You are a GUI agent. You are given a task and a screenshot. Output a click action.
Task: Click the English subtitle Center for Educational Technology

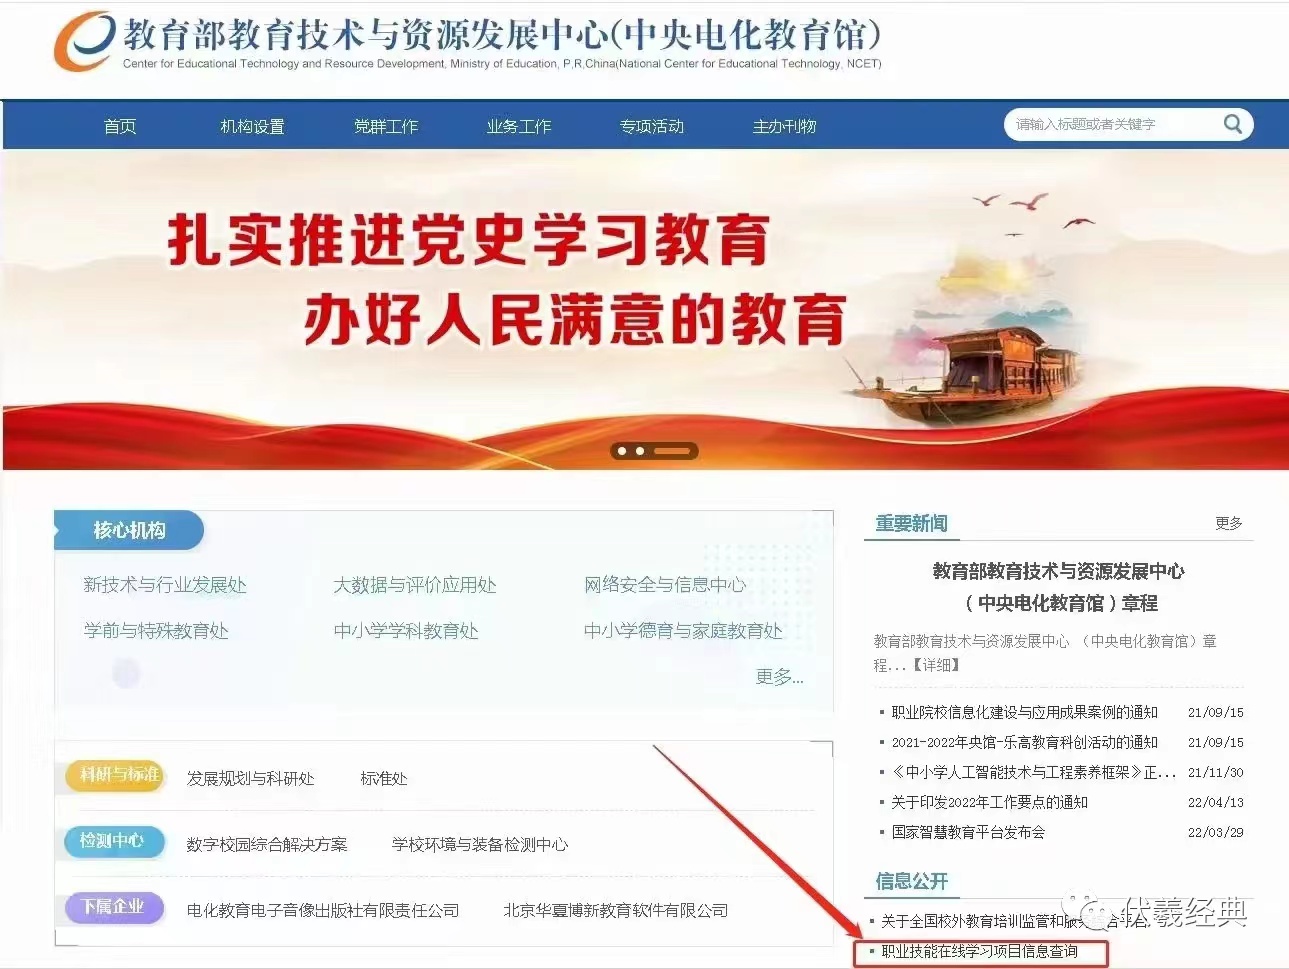[502, 63]
